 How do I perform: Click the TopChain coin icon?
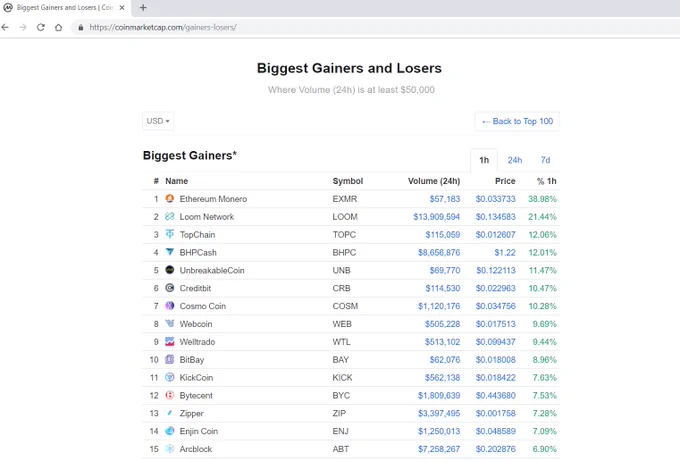tap(170, 234)
